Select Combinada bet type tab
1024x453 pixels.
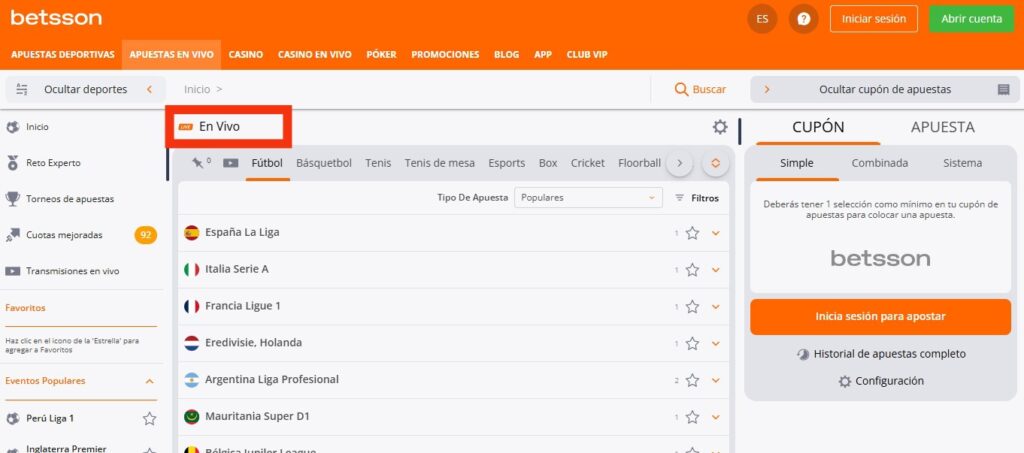[880, 163]
